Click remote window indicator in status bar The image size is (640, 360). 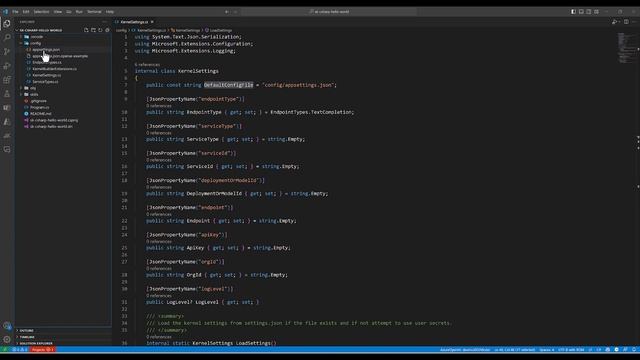pos(4,350)
